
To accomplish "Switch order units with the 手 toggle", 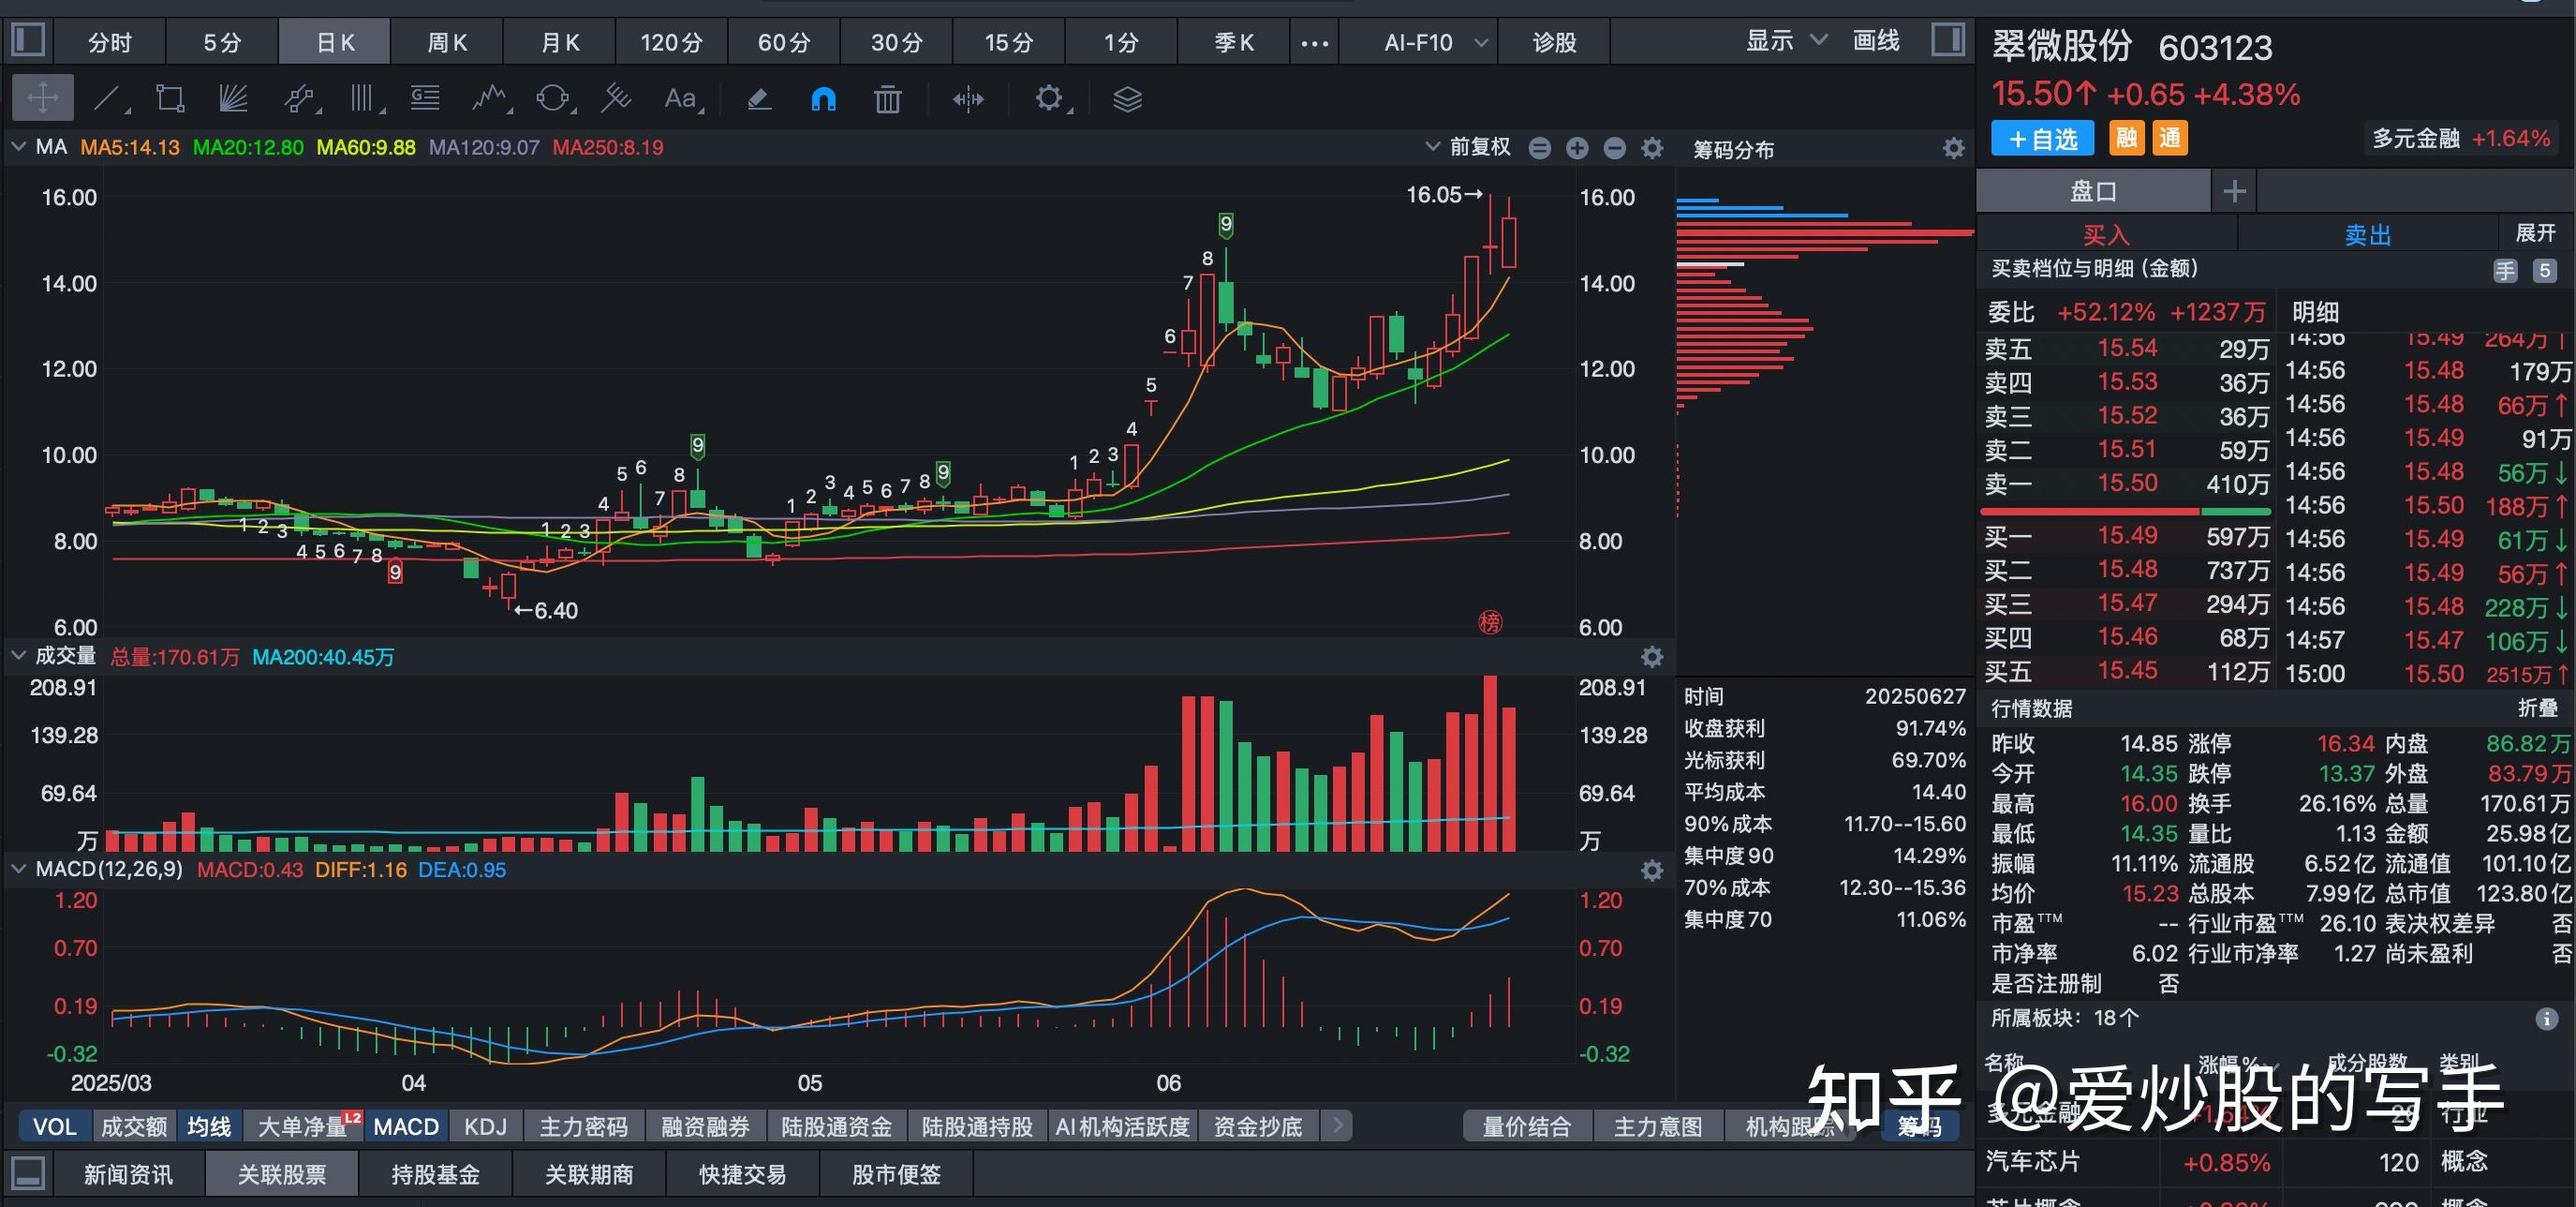I will click(x=2505, y=269).
